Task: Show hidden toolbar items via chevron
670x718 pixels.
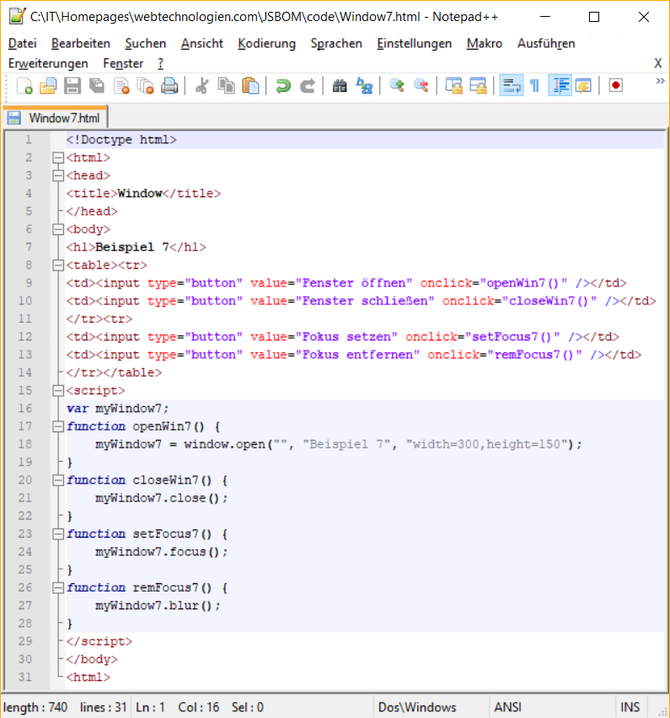Action: point(660,81)
